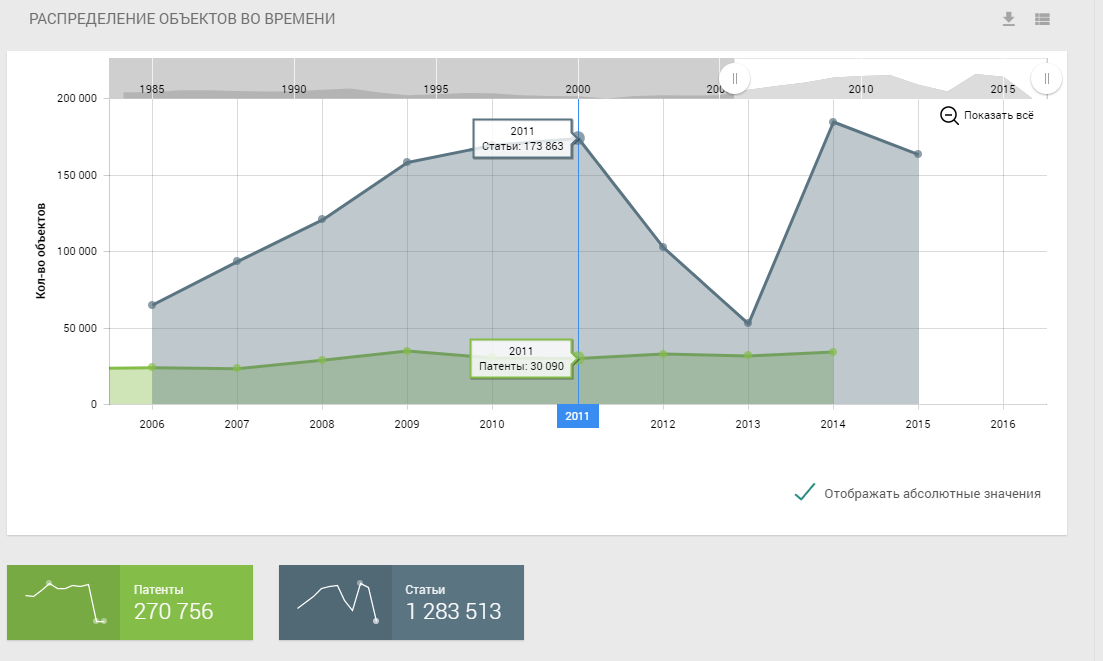Toggle 'Отображать абсолютные значения' checkmark
Viewport: 1103px width, 661px height.
[804, 493]
